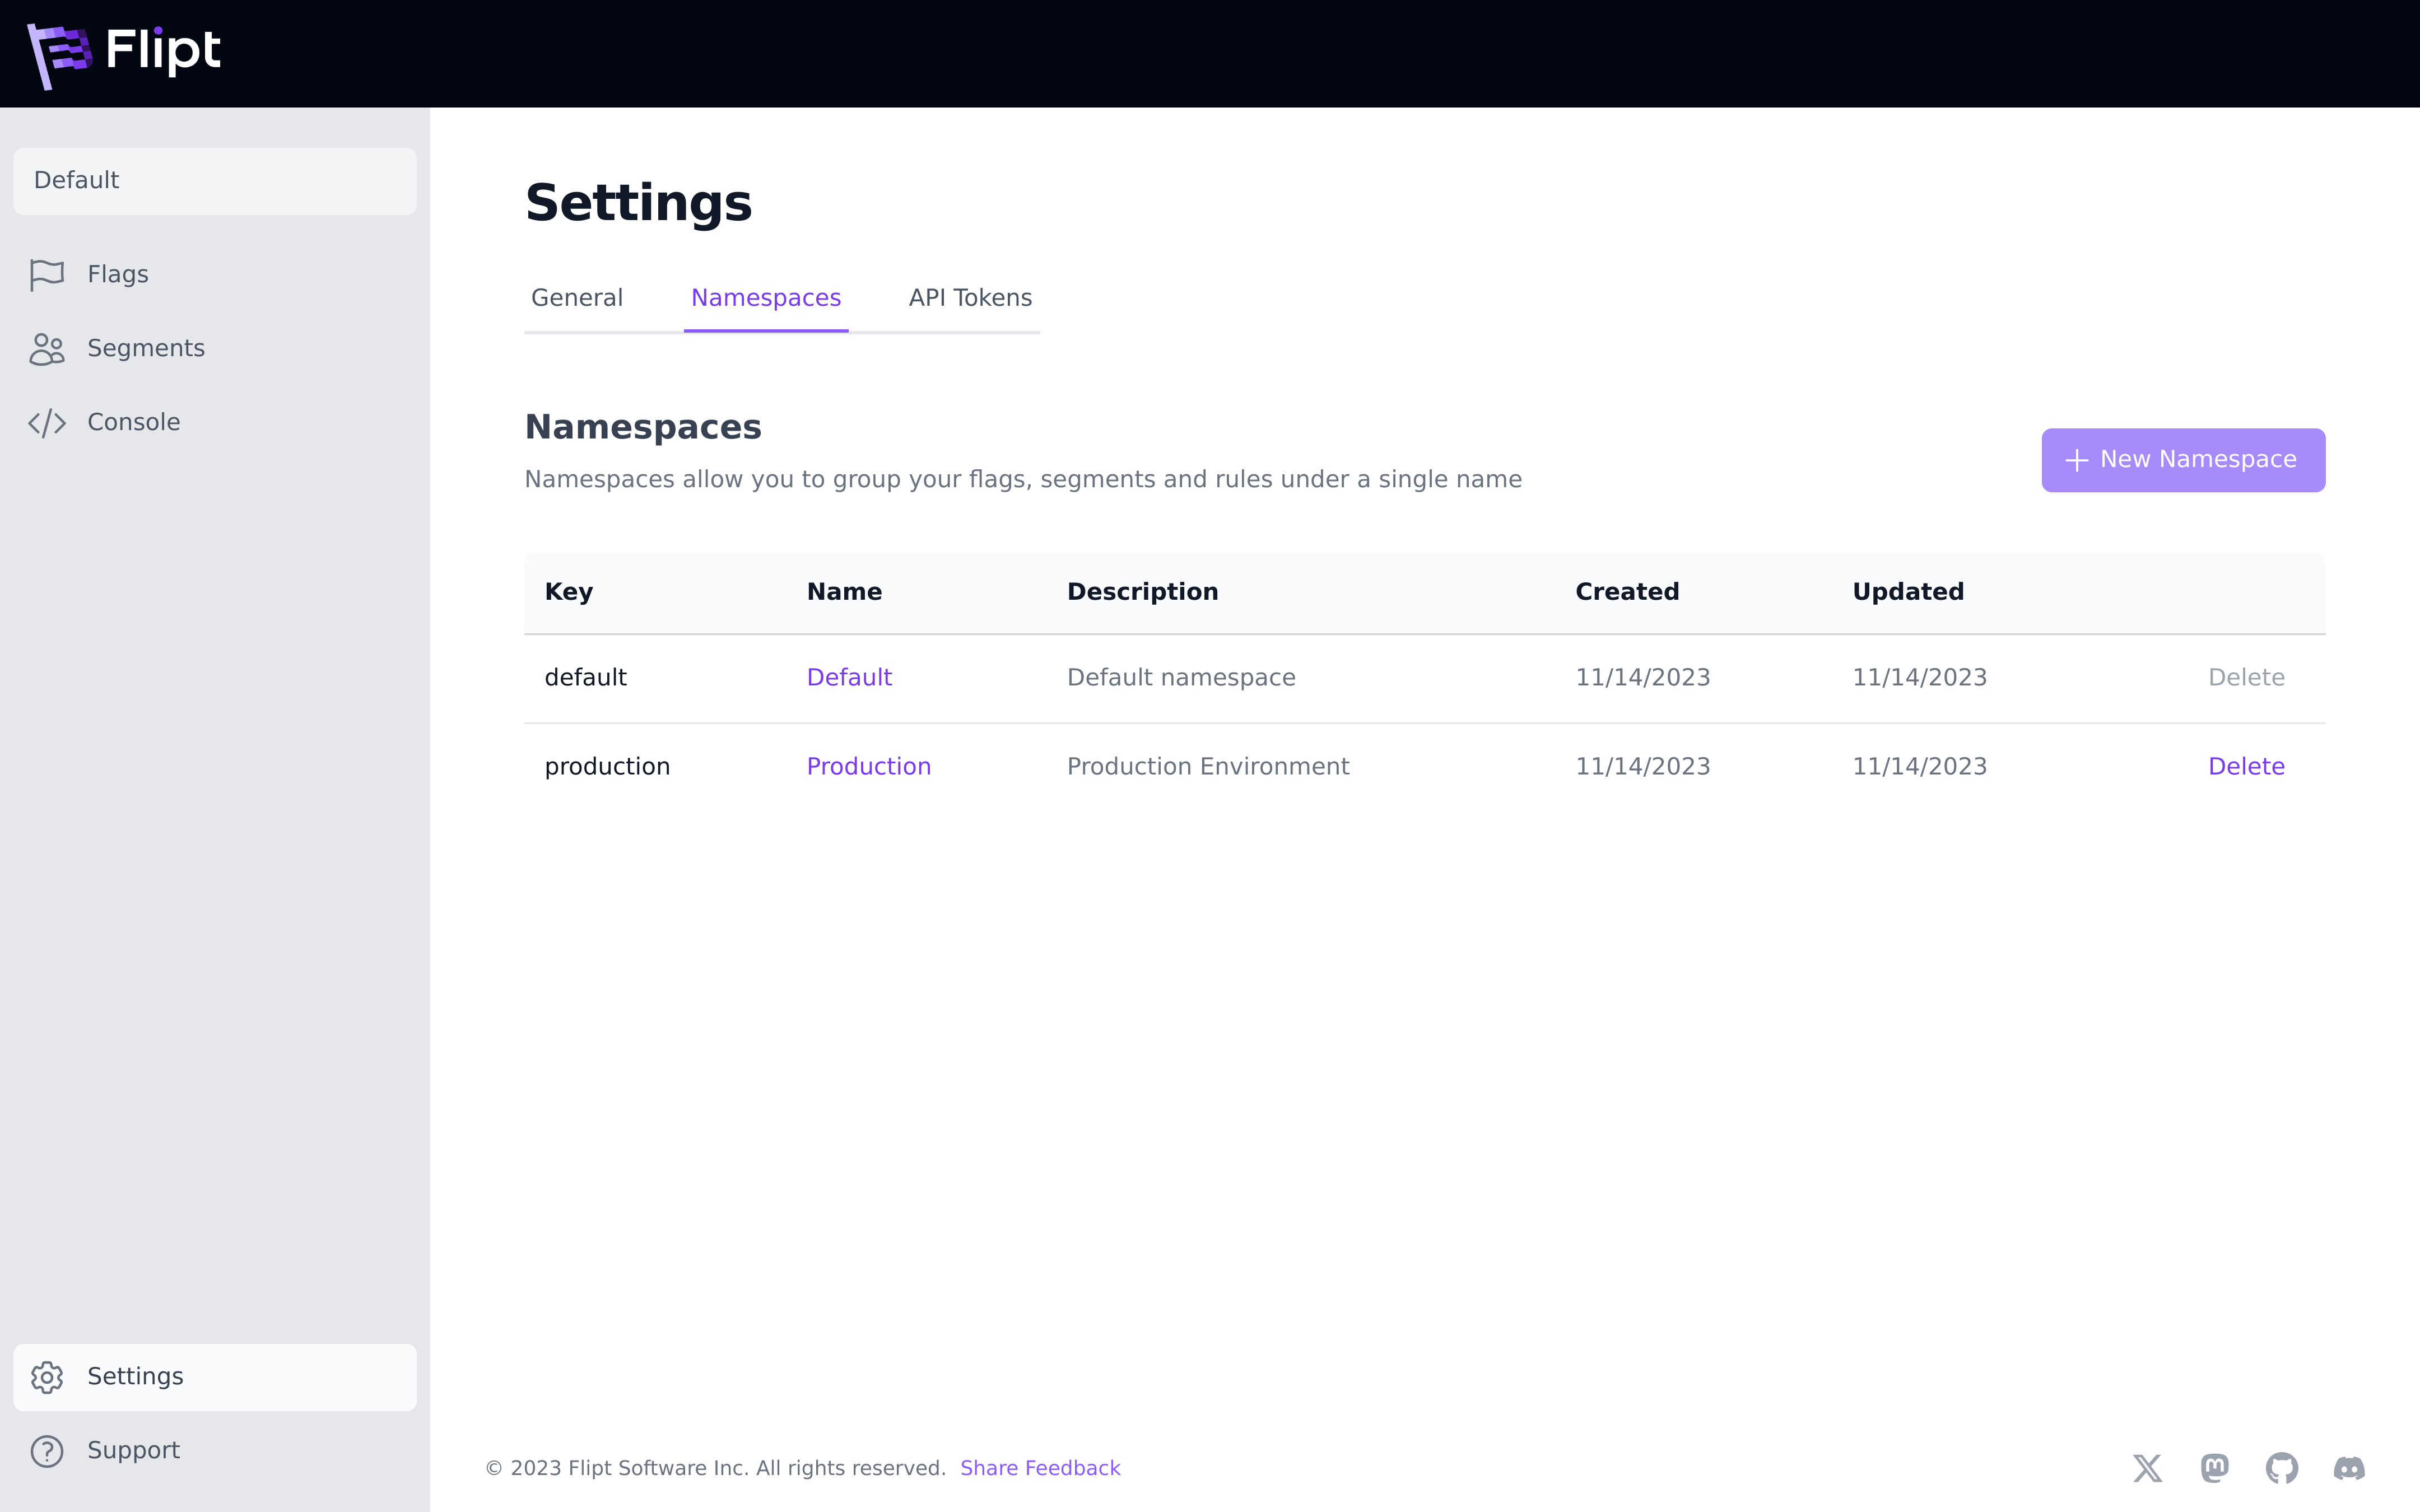
Task: Switch to the General tab
Action: click(577, 298)
